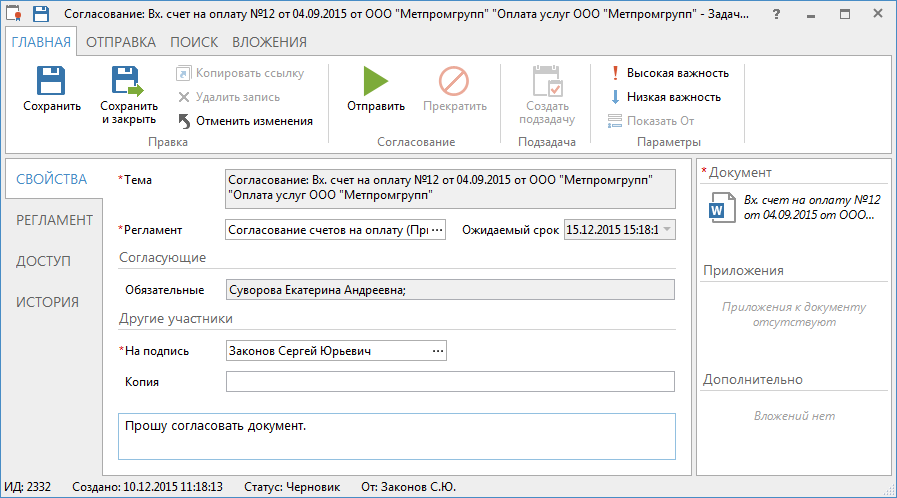Click the Stop (Прекратить) icon

tap(454, 81)
